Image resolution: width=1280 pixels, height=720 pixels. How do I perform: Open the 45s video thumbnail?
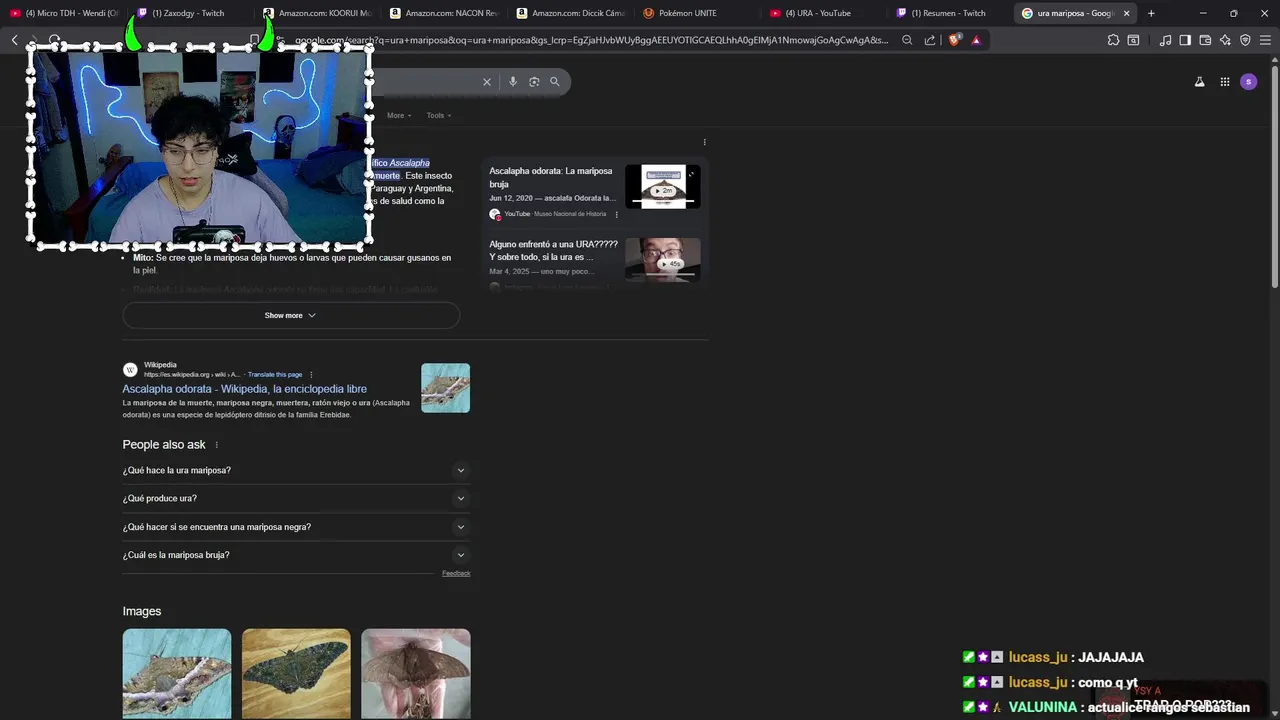tap(663, 259)
